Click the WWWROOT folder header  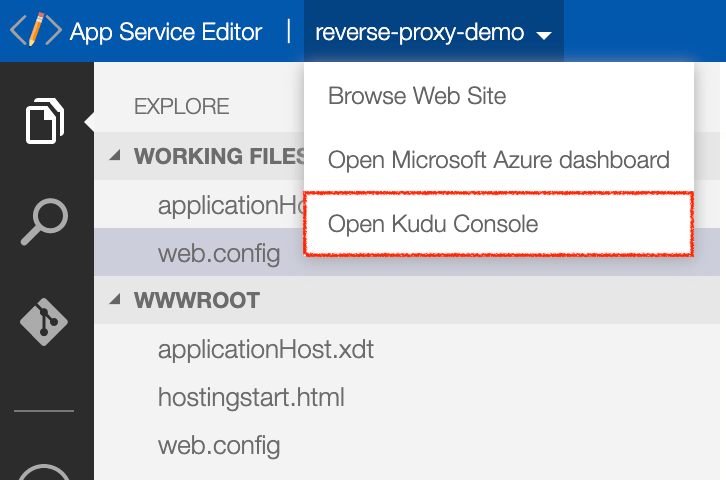tap(197, 300)
